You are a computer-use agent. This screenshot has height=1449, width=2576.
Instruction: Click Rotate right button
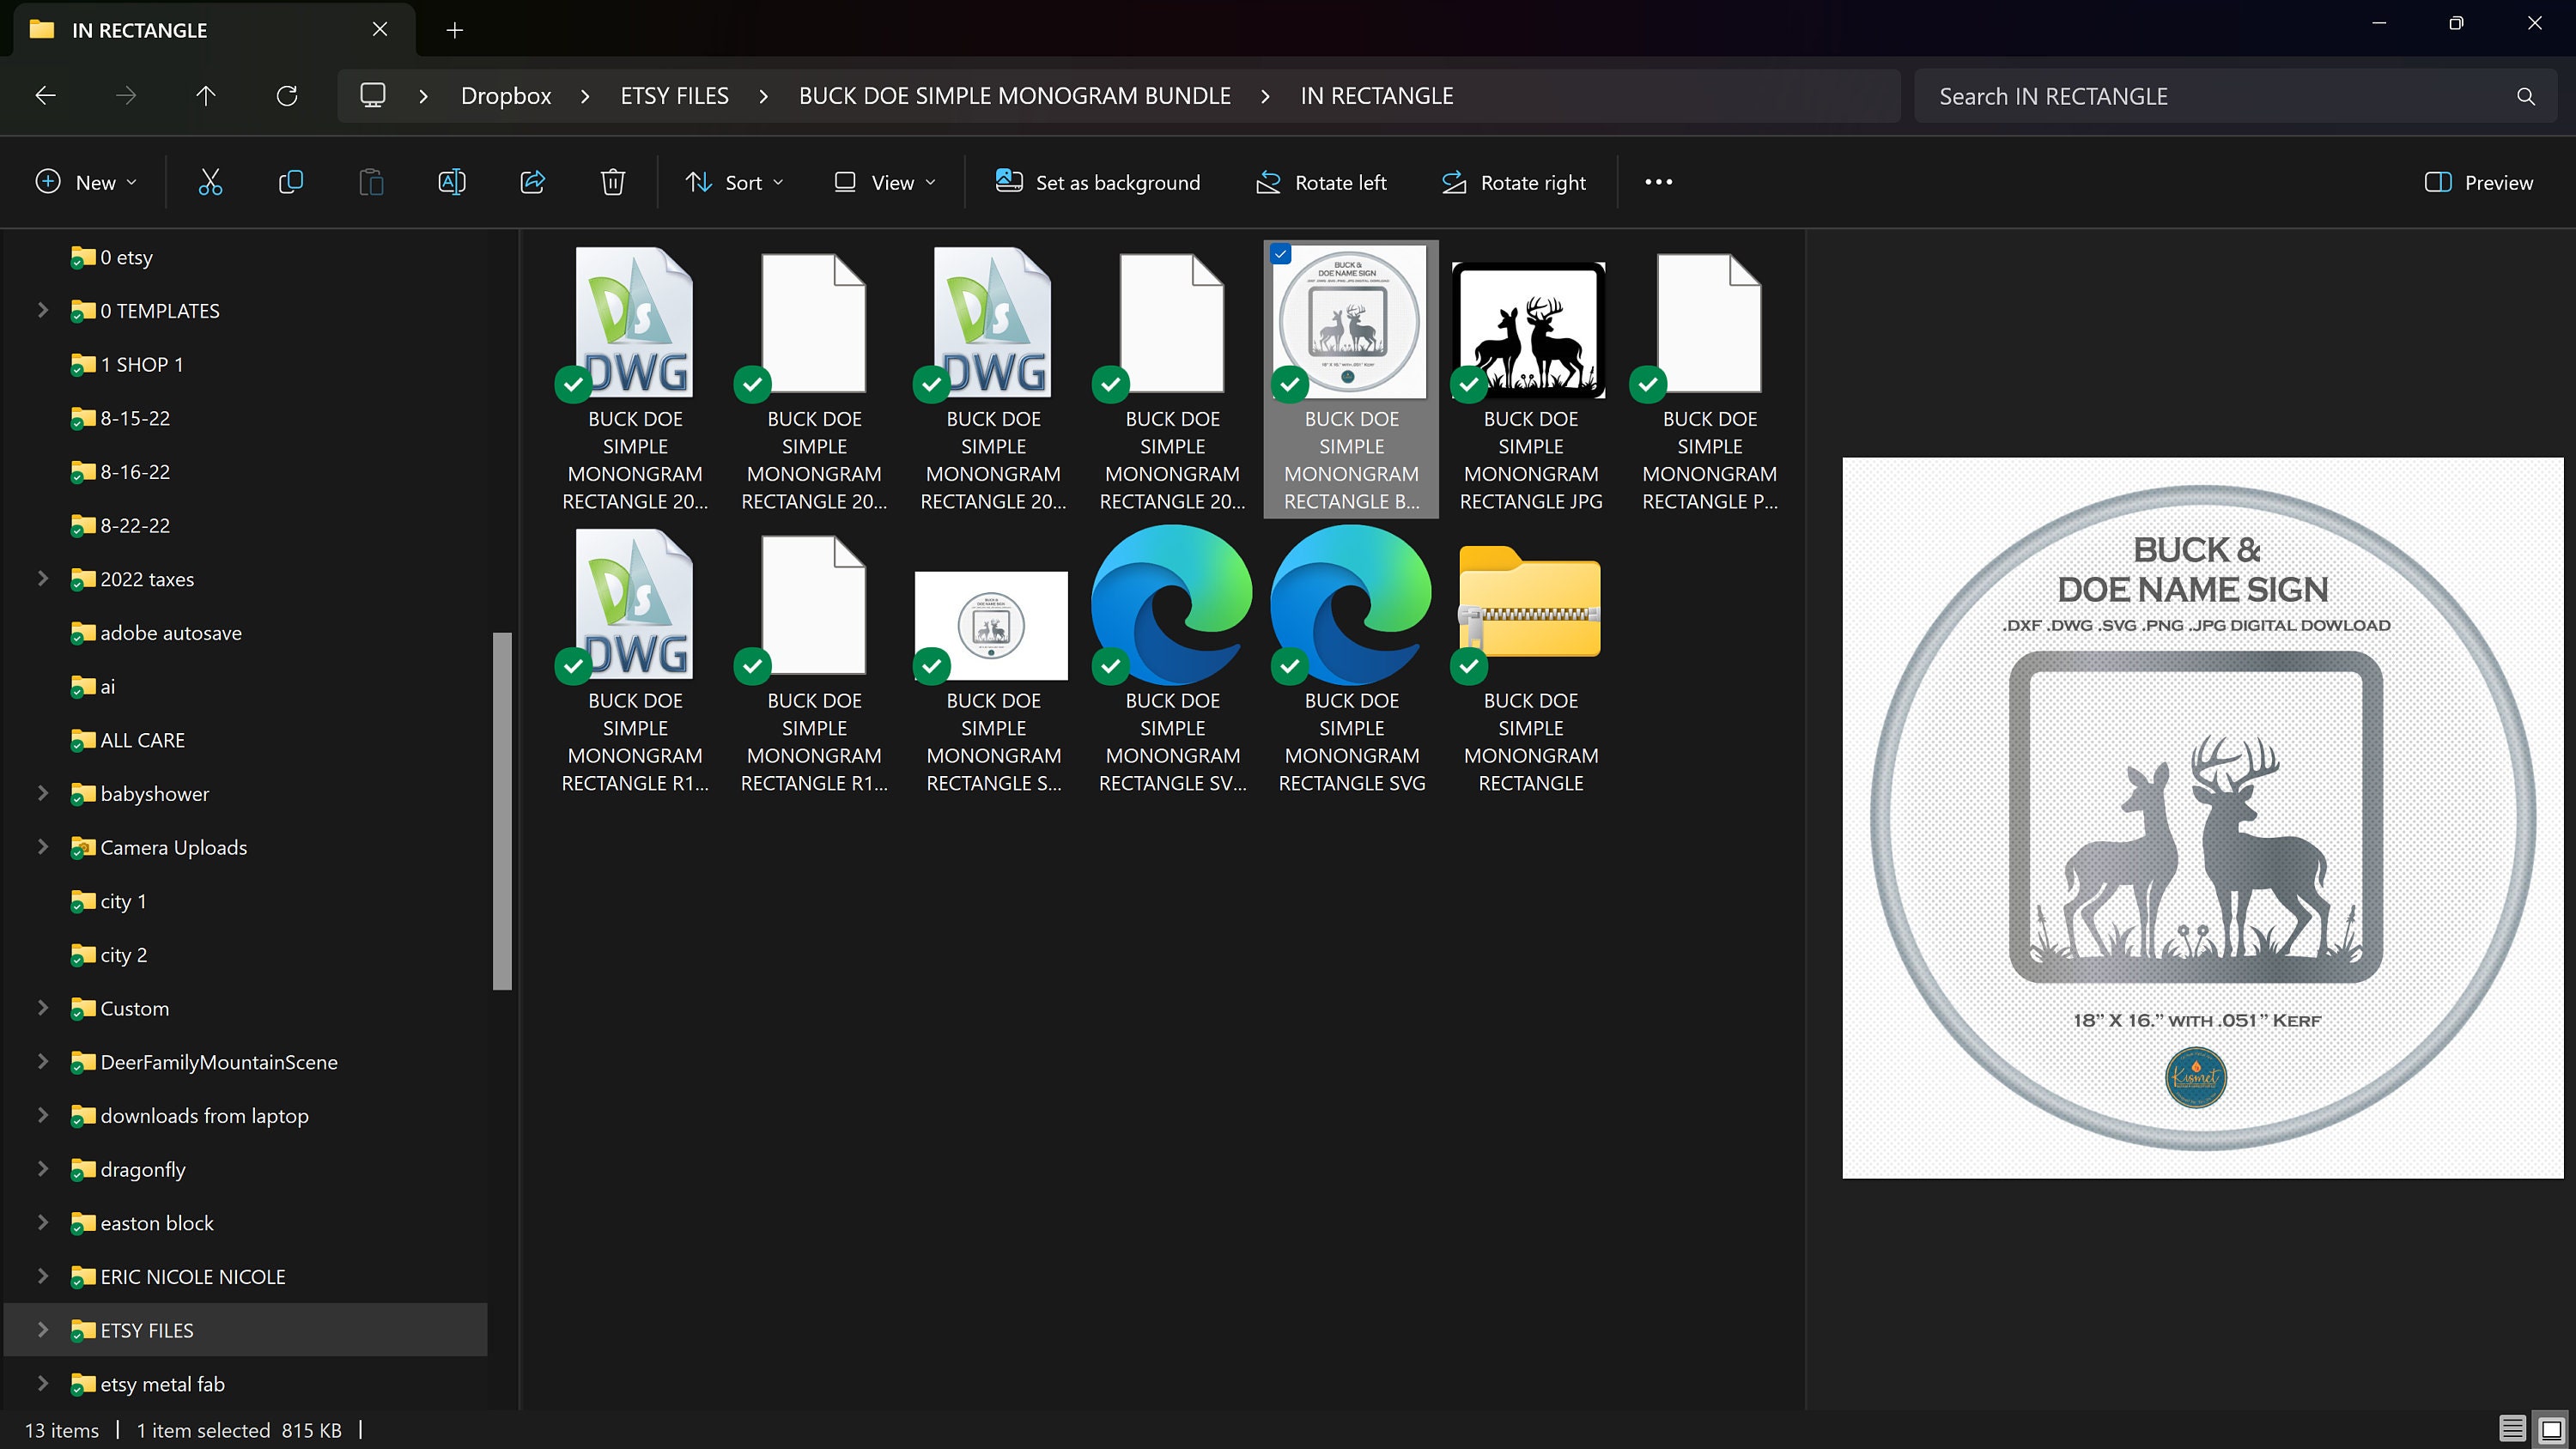click(1514, 182)
